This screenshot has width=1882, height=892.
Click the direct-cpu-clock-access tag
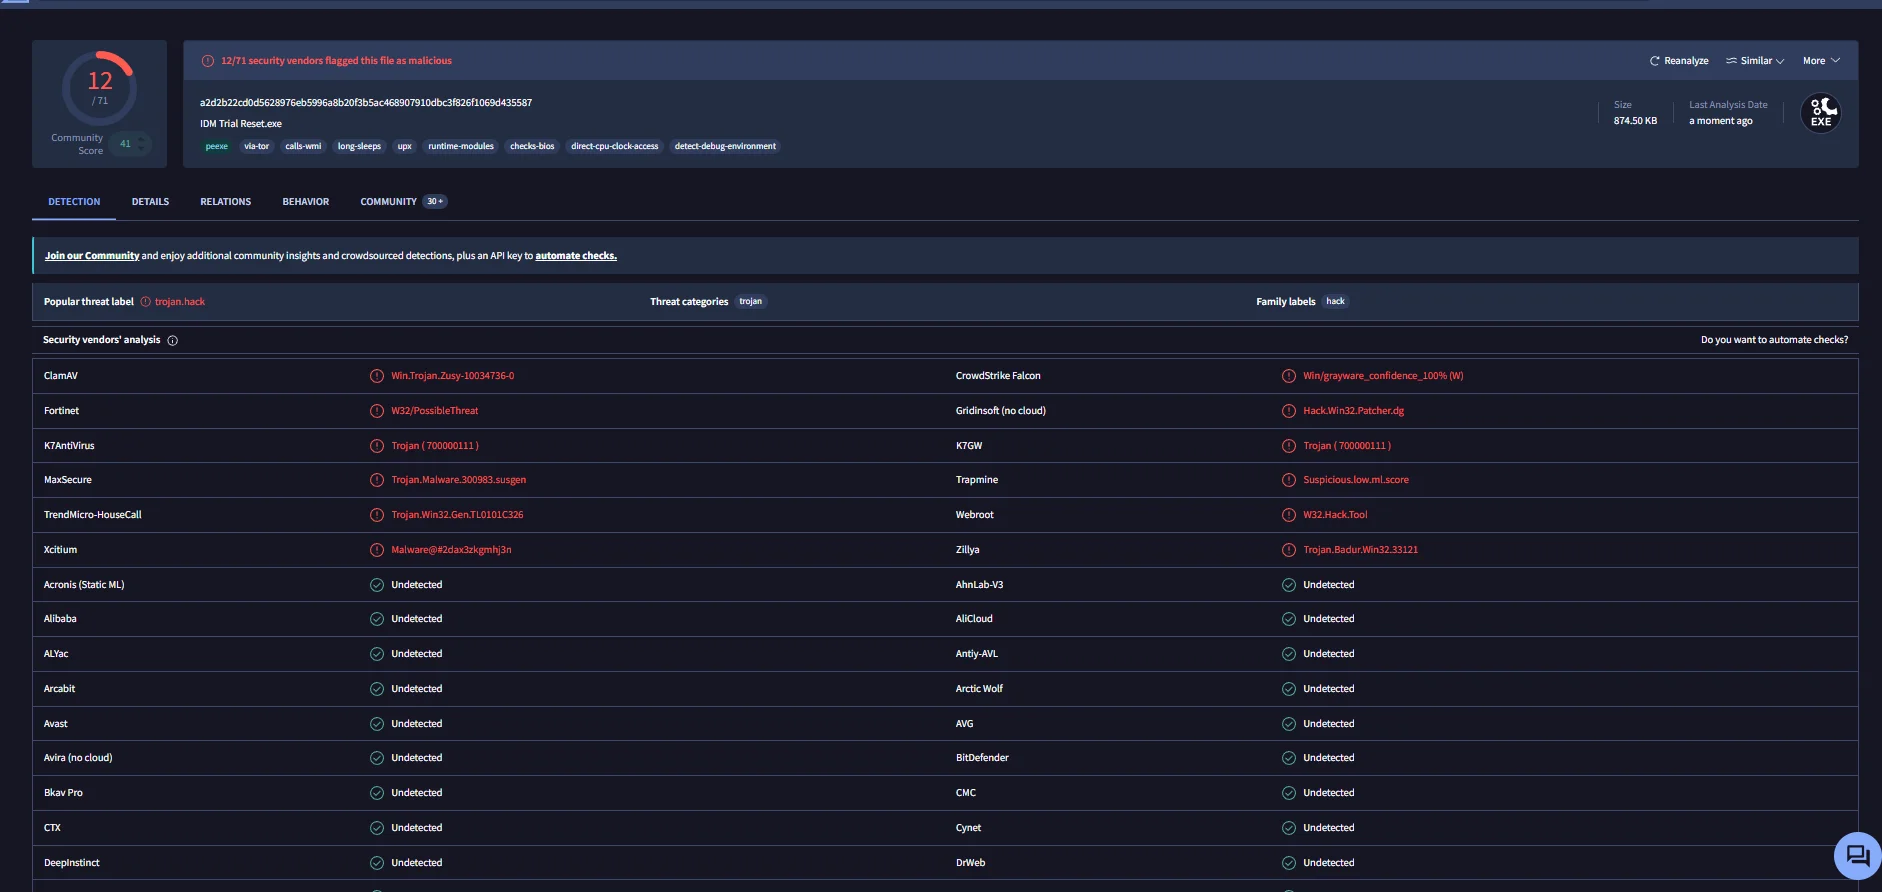coord(615,146)
